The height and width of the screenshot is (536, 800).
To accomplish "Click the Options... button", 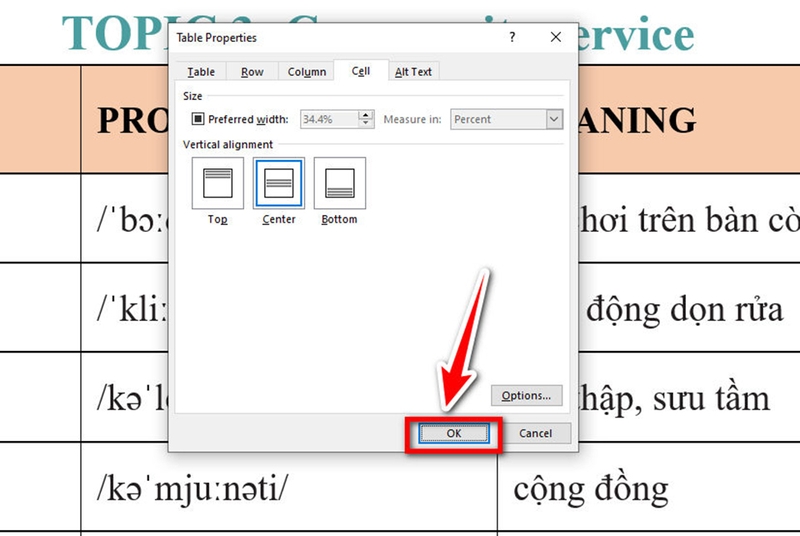I will click(526, 395).
